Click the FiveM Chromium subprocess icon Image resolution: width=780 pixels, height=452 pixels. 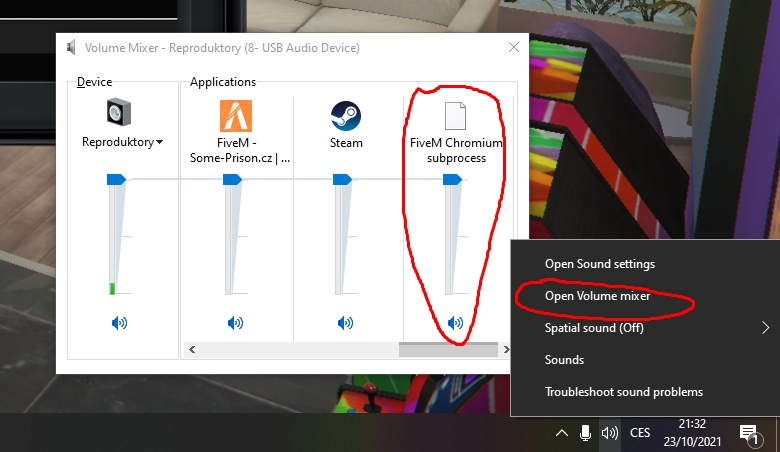pyautogui.click(x=456, y=115)
